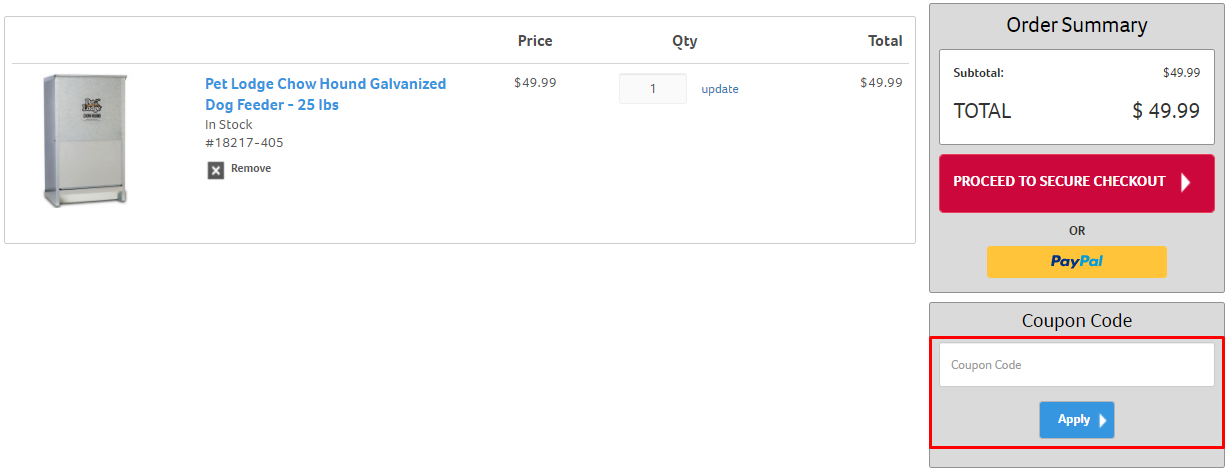Open the Pet Lodge dog feeder image
This screenshot has width=1232, height=474.
[85, 140]
